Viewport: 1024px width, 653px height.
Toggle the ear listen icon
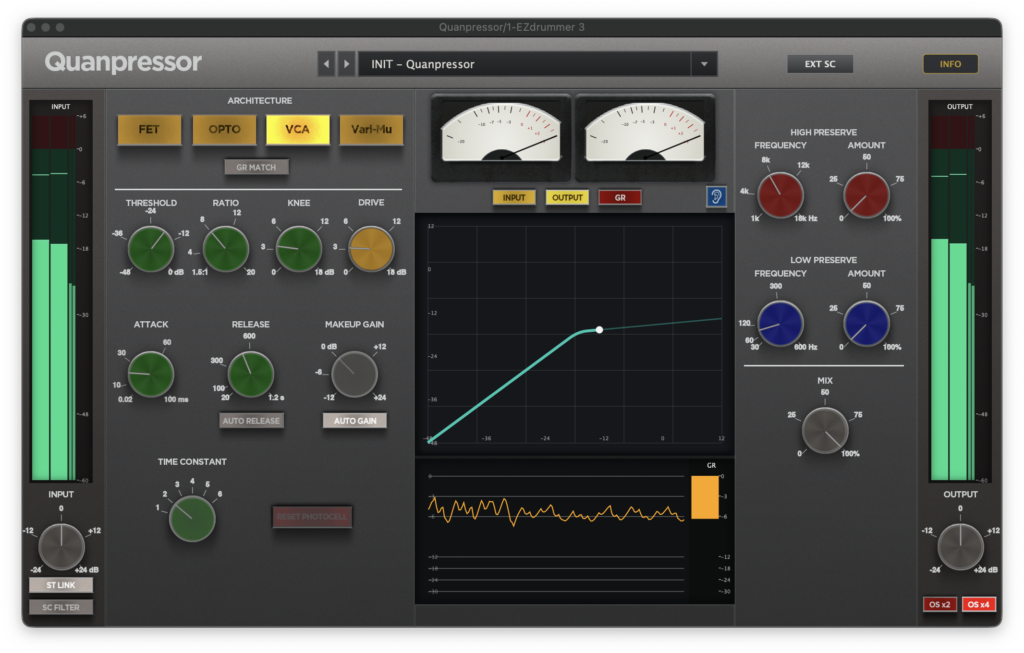point(716,197)
